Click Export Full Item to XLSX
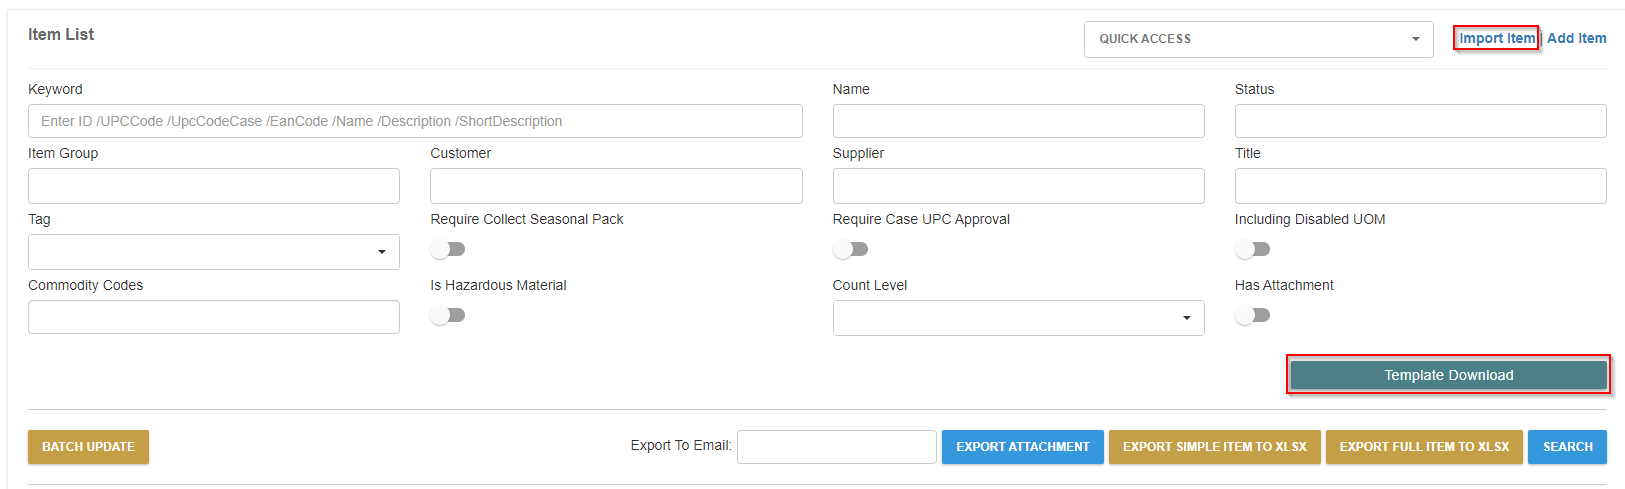Viewport: 1625px width, 489px height. point(1424,447)
